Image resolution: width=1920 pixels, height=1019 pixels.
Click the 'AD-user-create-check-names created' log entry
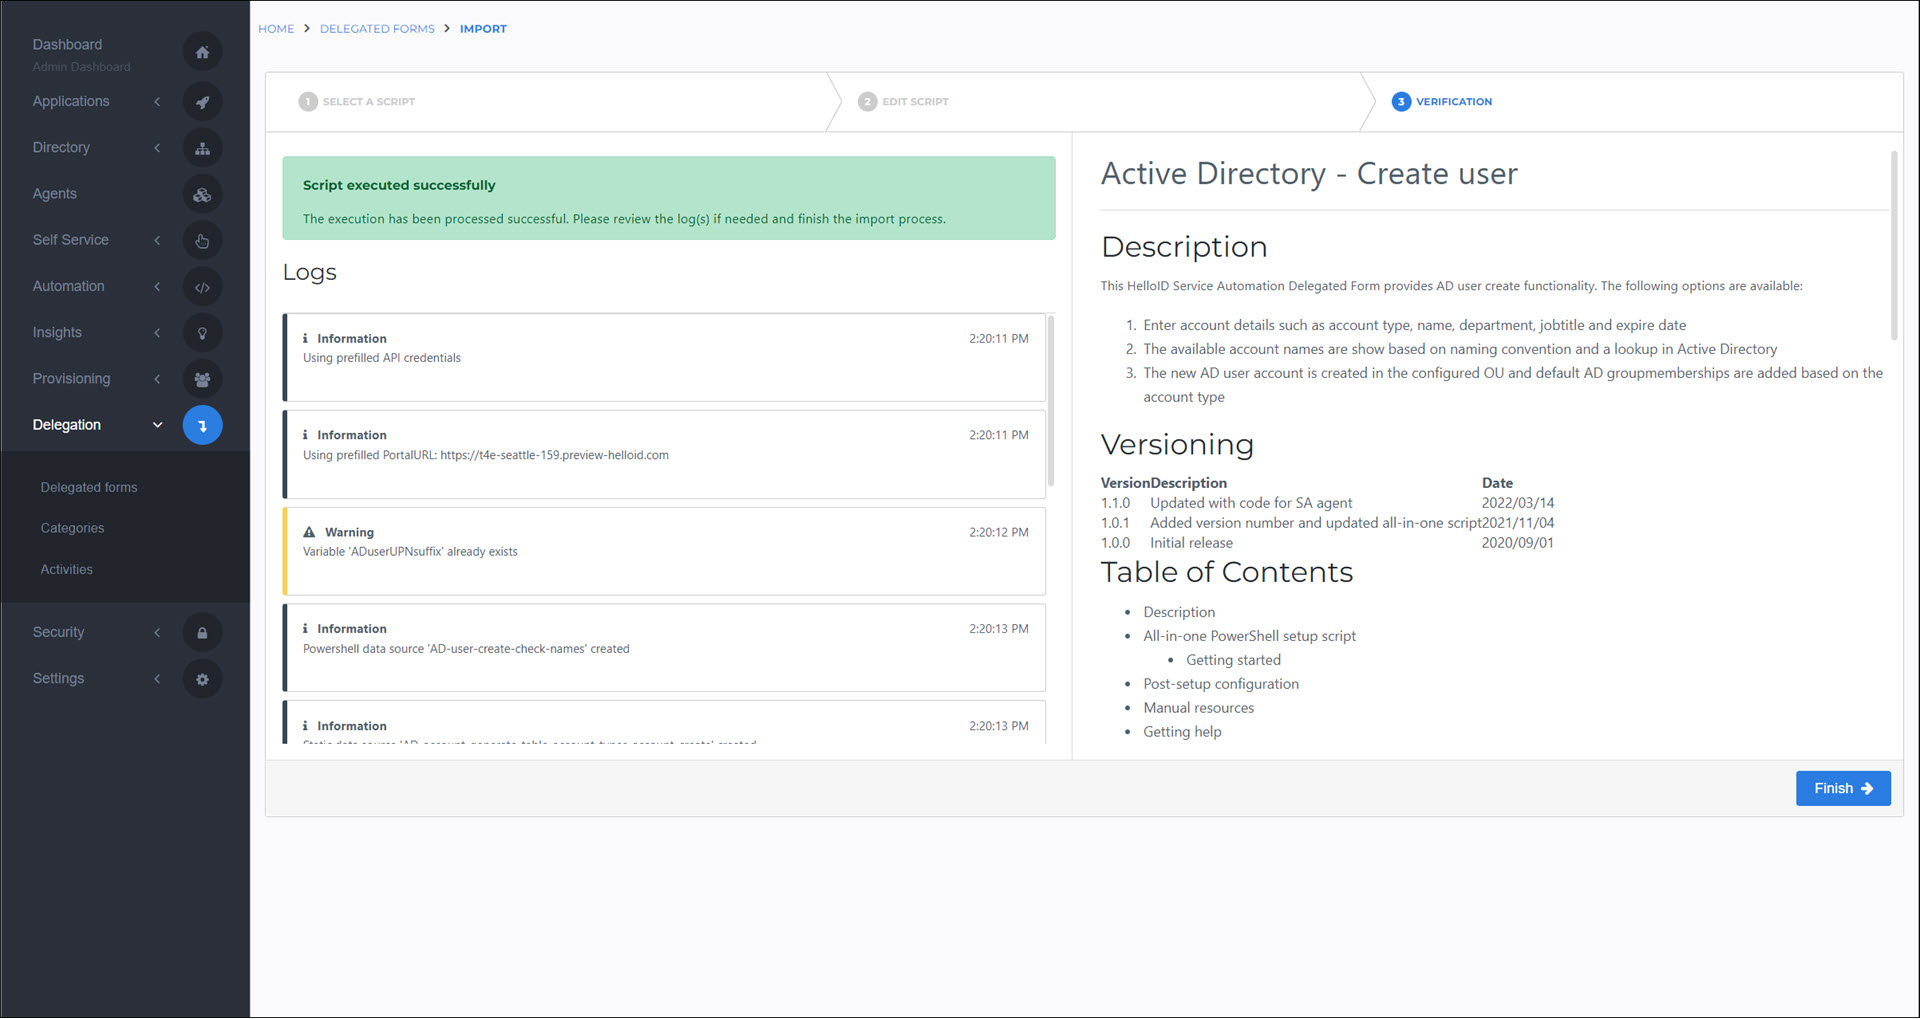tap(664, 647)
